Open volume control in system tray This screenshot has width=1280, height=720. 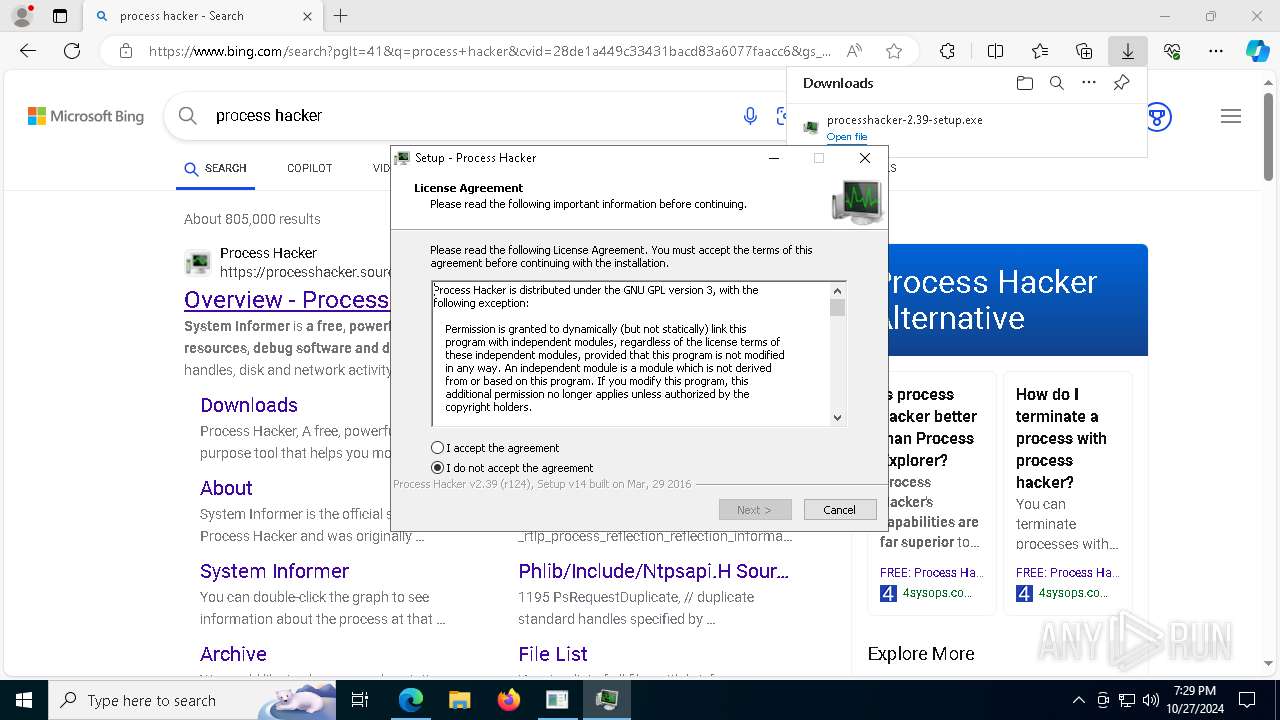click(x=1151, y=700)
